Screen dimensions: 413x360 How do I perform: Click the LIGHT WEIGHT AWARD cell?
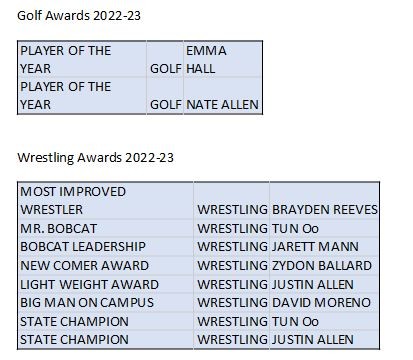pyautogui.click(x=105, y=284)
